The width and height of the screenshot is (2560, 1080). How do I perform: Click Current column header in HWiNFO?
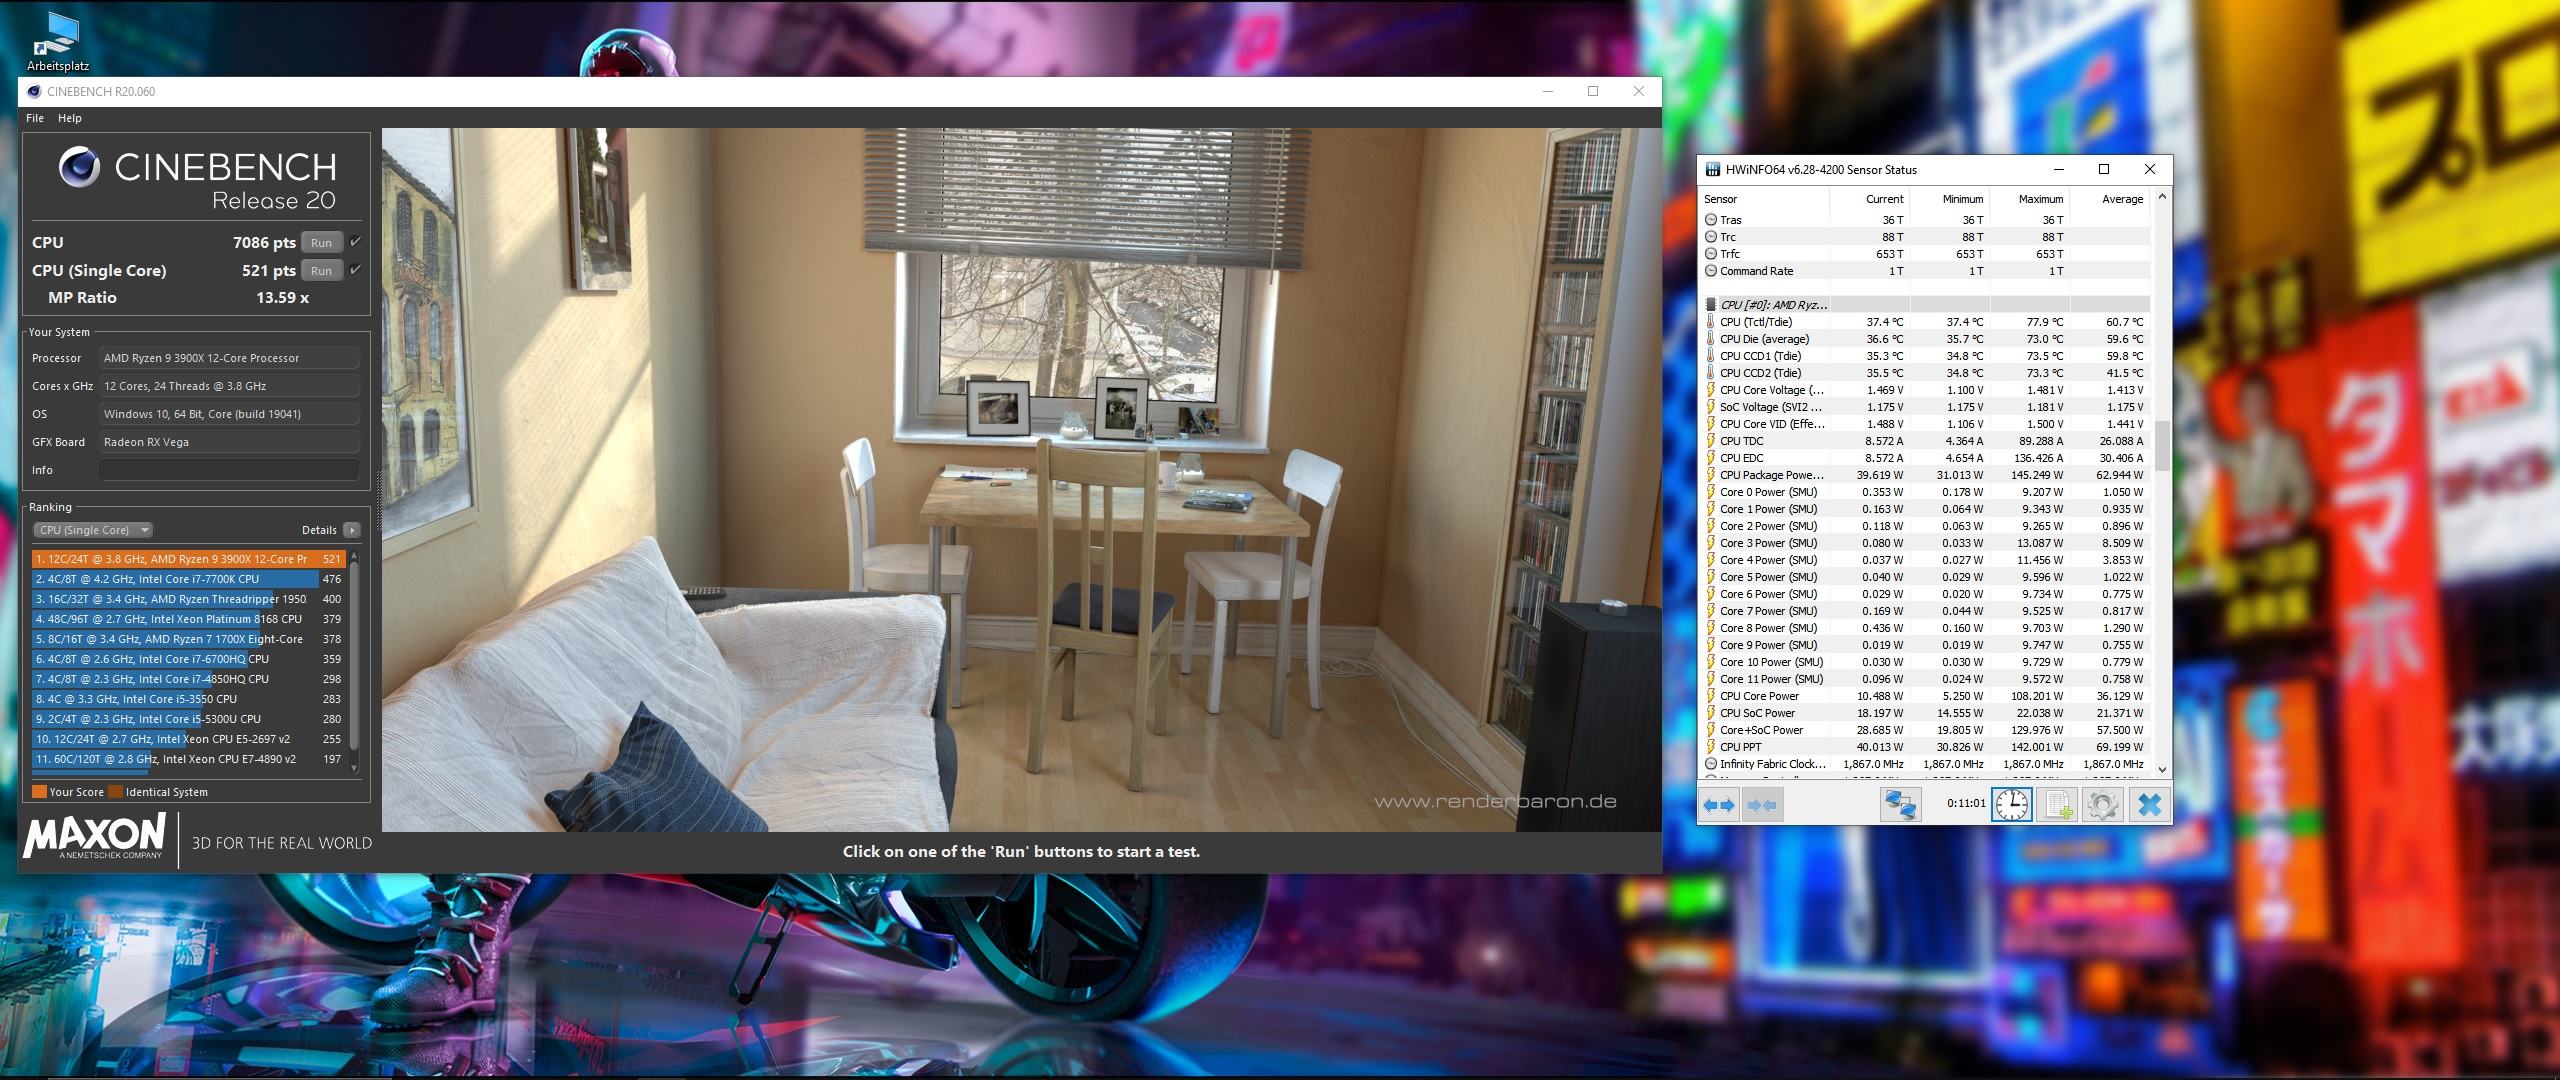pos(1869,199)
